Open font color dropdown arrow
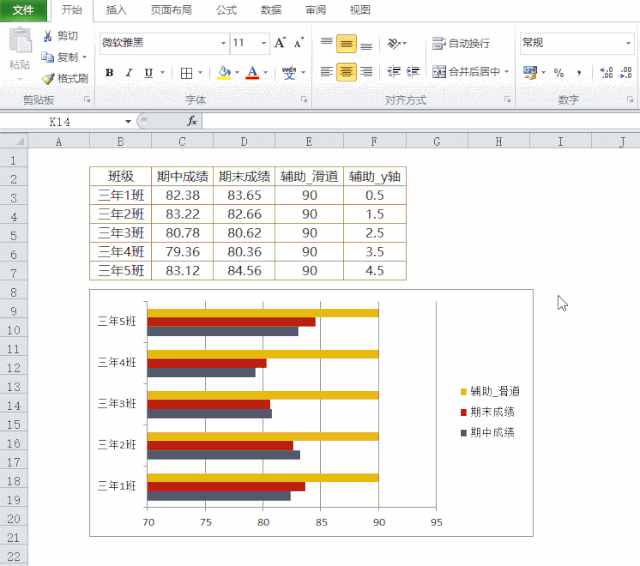640x566 pixels. click(x=265, y=73)
